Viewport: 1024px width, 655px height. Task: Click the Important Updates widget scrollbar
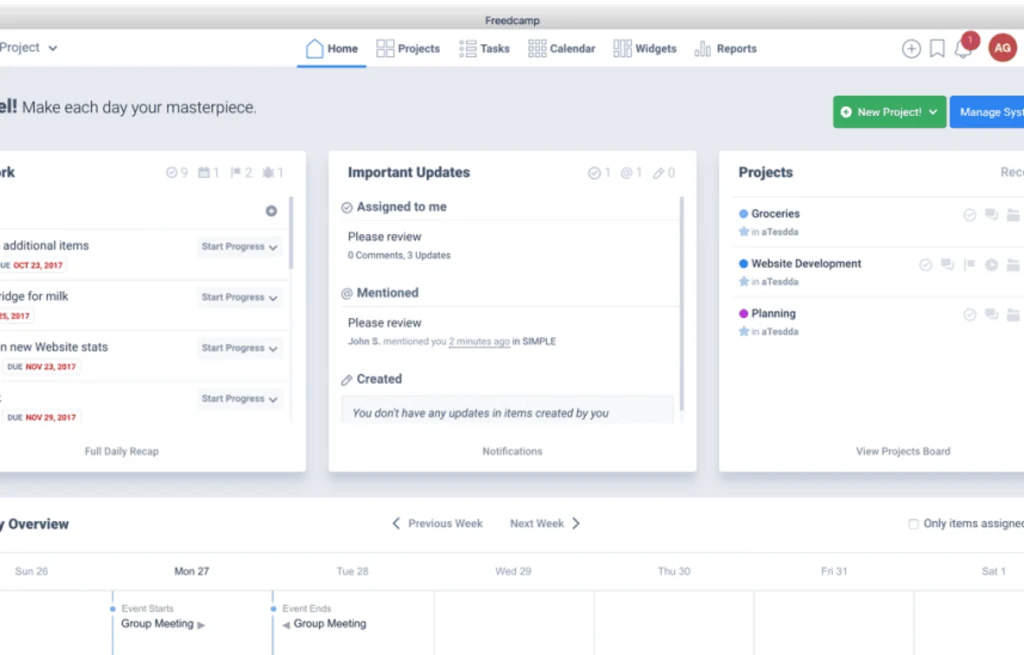pos(681,303)
